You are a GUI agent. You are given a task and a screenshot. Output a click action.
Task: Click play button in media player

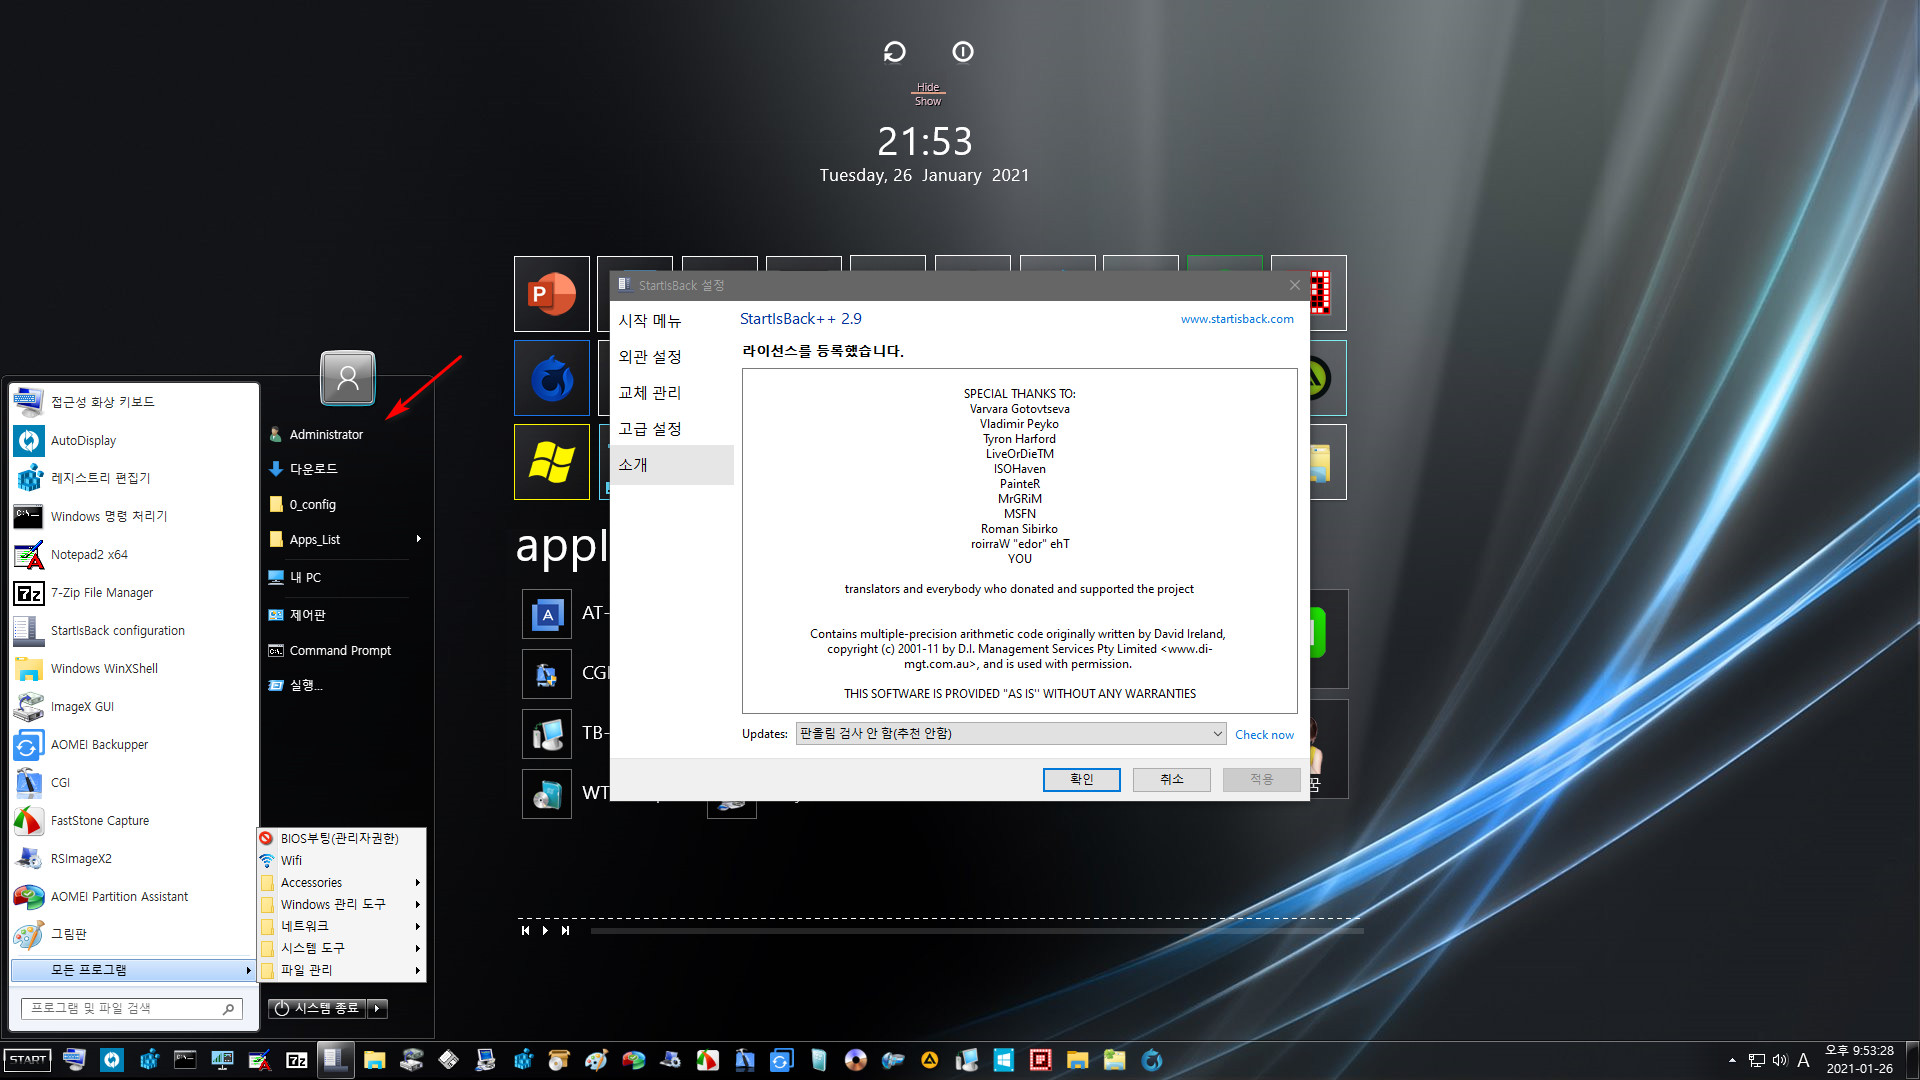point(545,931)
